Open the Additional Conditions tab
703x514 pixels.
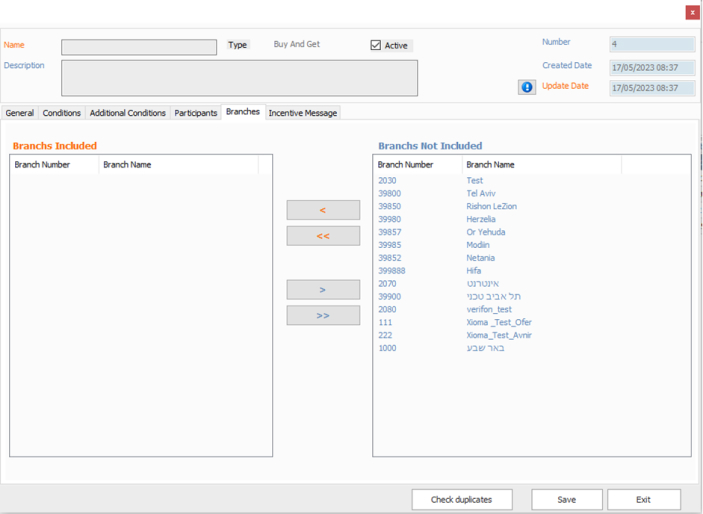point(128,113)
